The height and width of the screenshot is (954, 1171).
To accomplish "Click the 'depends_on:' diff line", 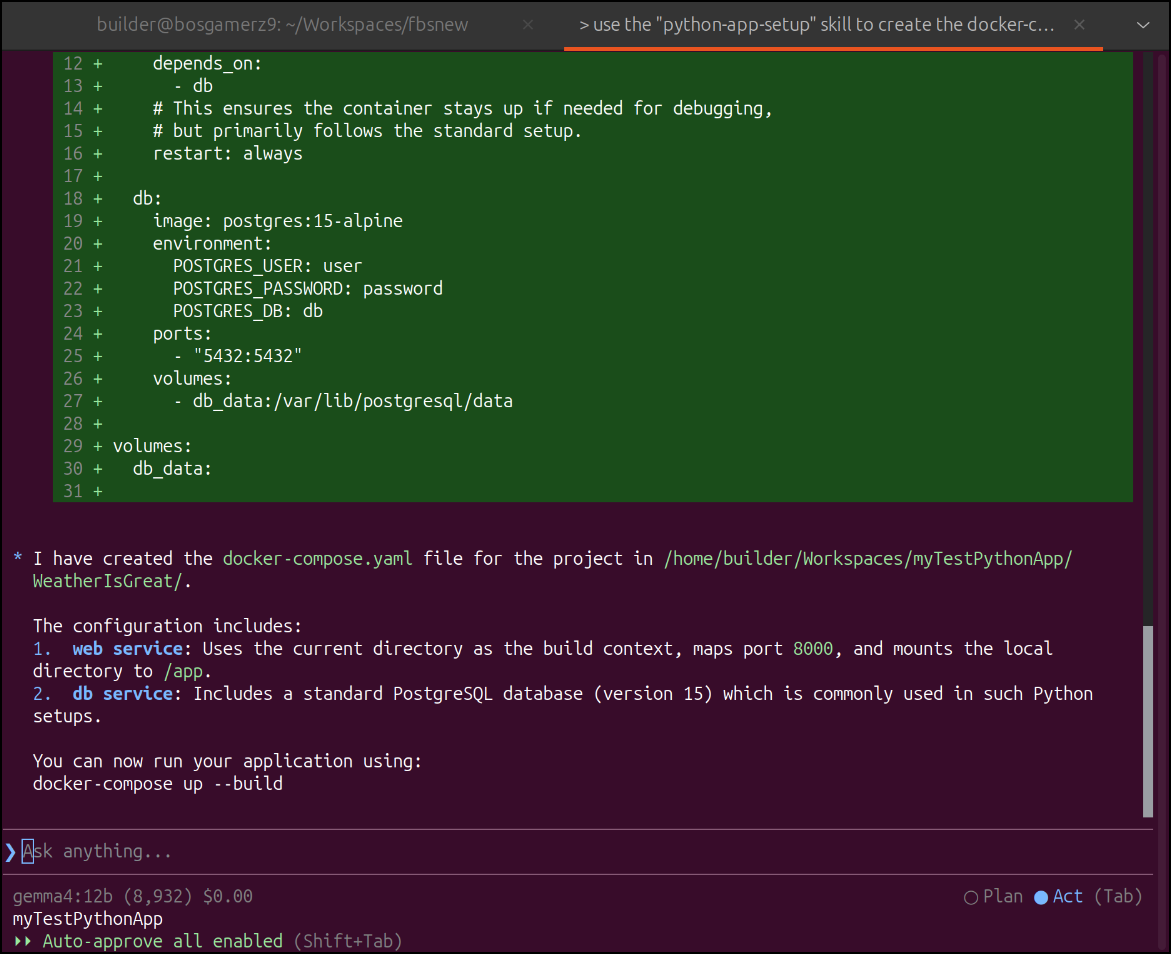I will tap(208, 64).
